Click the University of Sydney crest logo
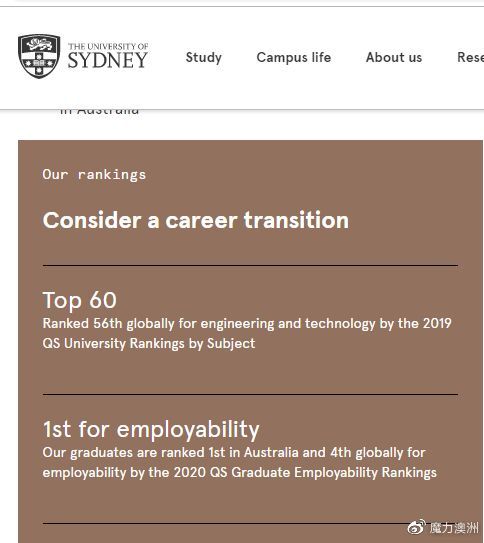Screen dimensions: 484x543 click(x=39, y=56)
